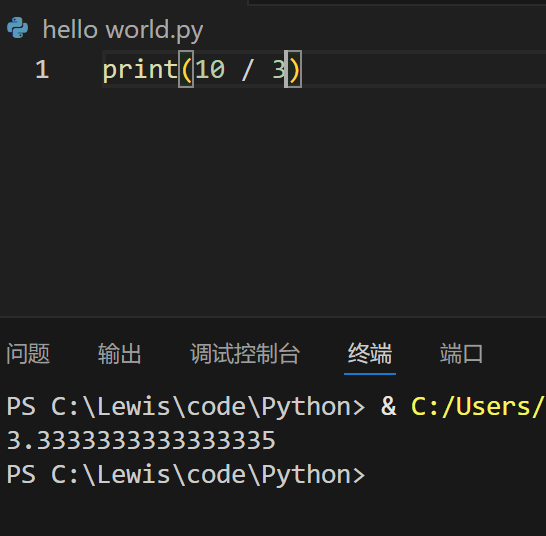
Task: Open the 输出 panel tab
Action: (x=119, y=354)
